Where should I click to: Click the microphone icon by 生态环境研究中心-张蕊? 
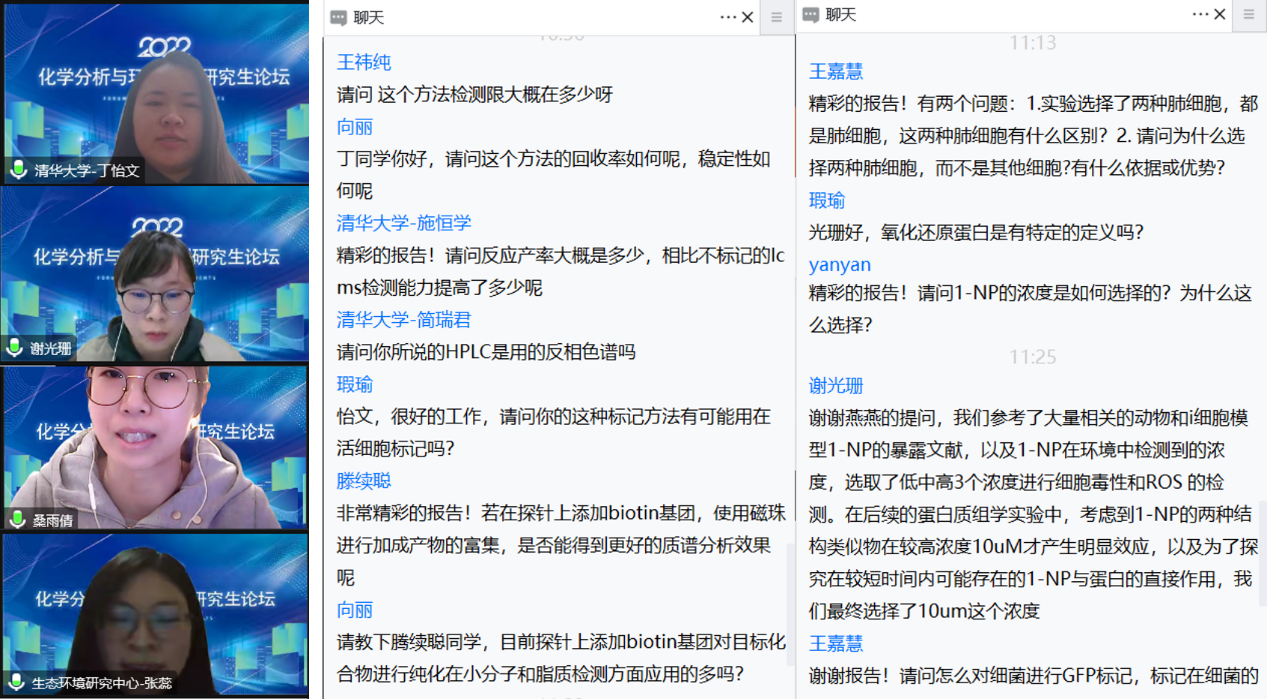[16, 681]
